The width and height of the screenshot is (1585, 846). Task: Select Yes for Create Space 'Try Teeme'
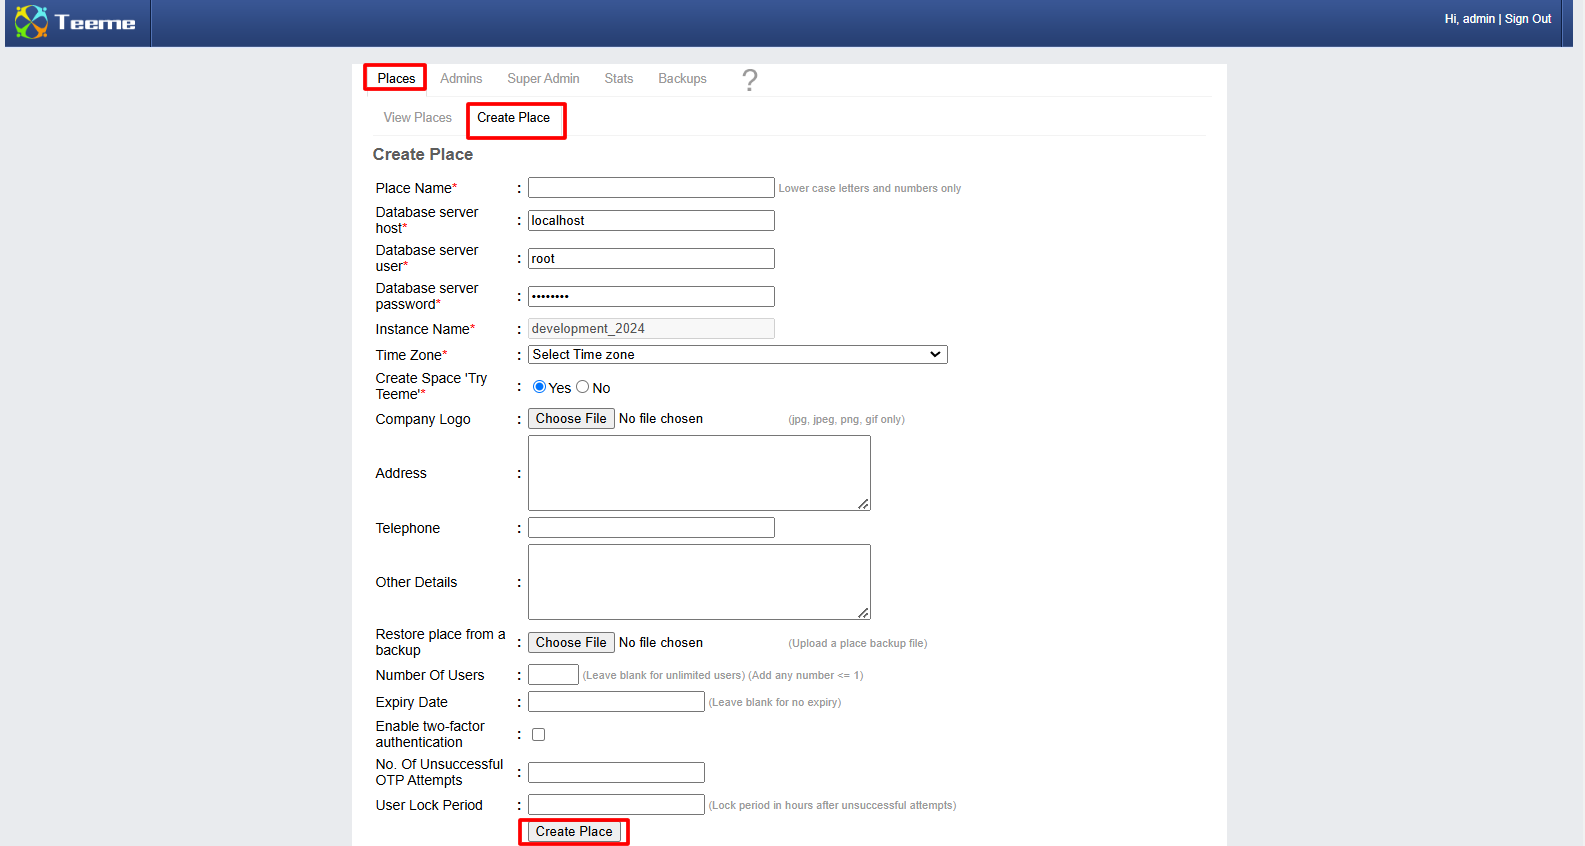[x=539, y=387]
